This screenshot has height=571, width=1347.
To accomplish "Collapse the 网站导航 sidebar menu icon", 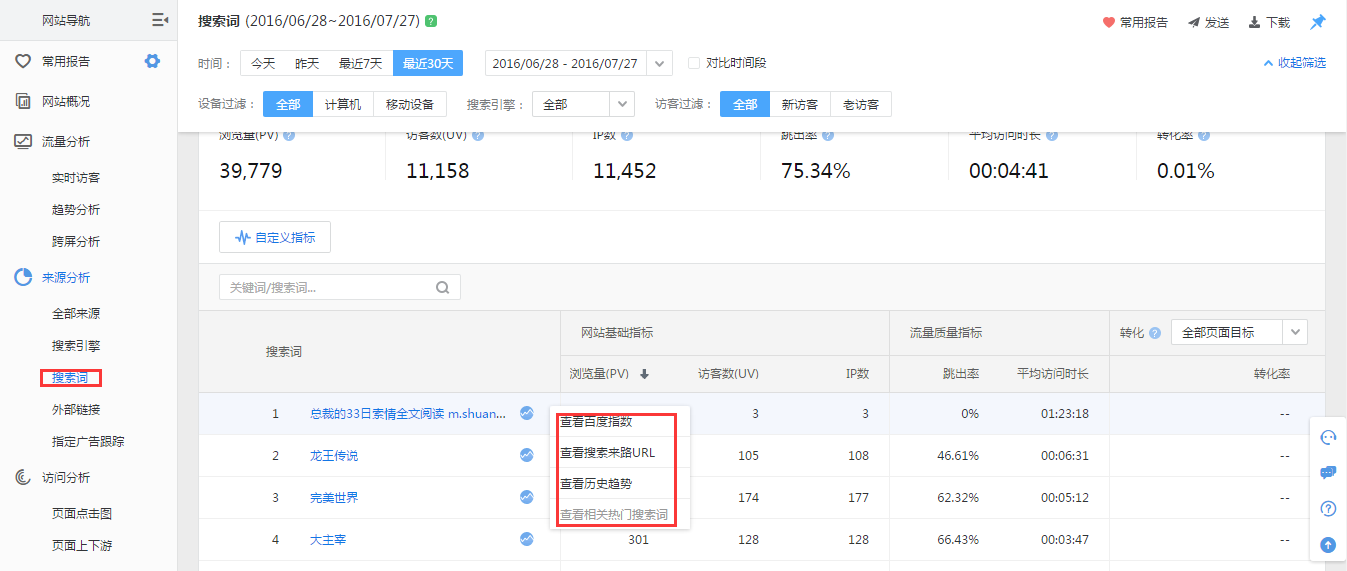I will (x=159, y=20).
